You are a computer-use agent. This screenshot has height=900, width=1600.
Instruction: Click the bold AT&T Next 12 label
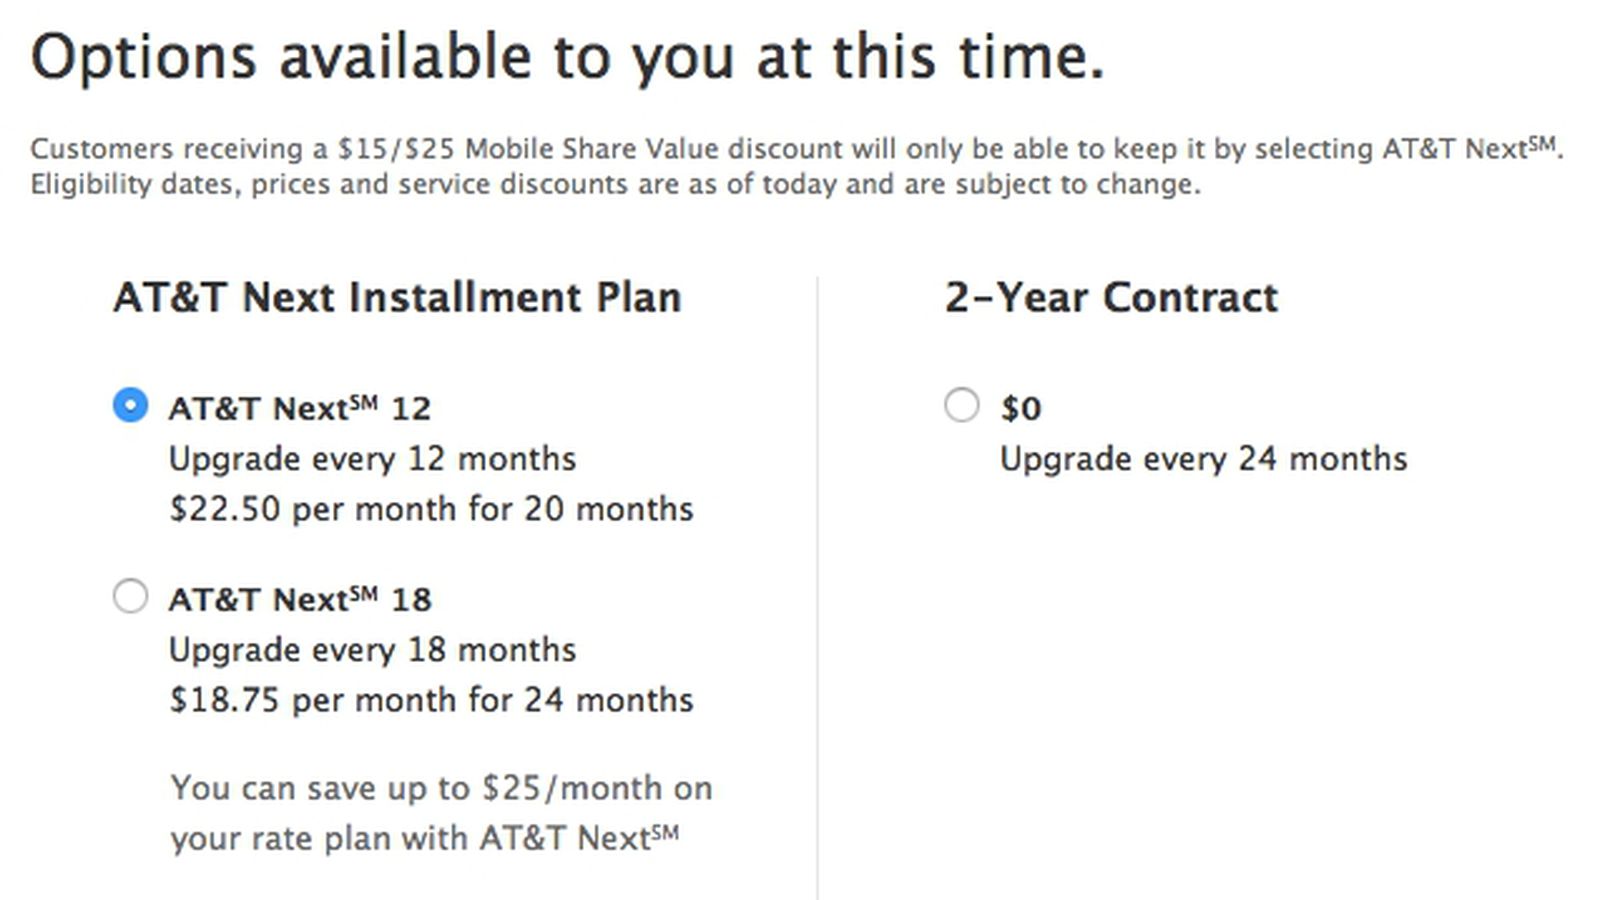pyautogui.click(x=299, y=408)
